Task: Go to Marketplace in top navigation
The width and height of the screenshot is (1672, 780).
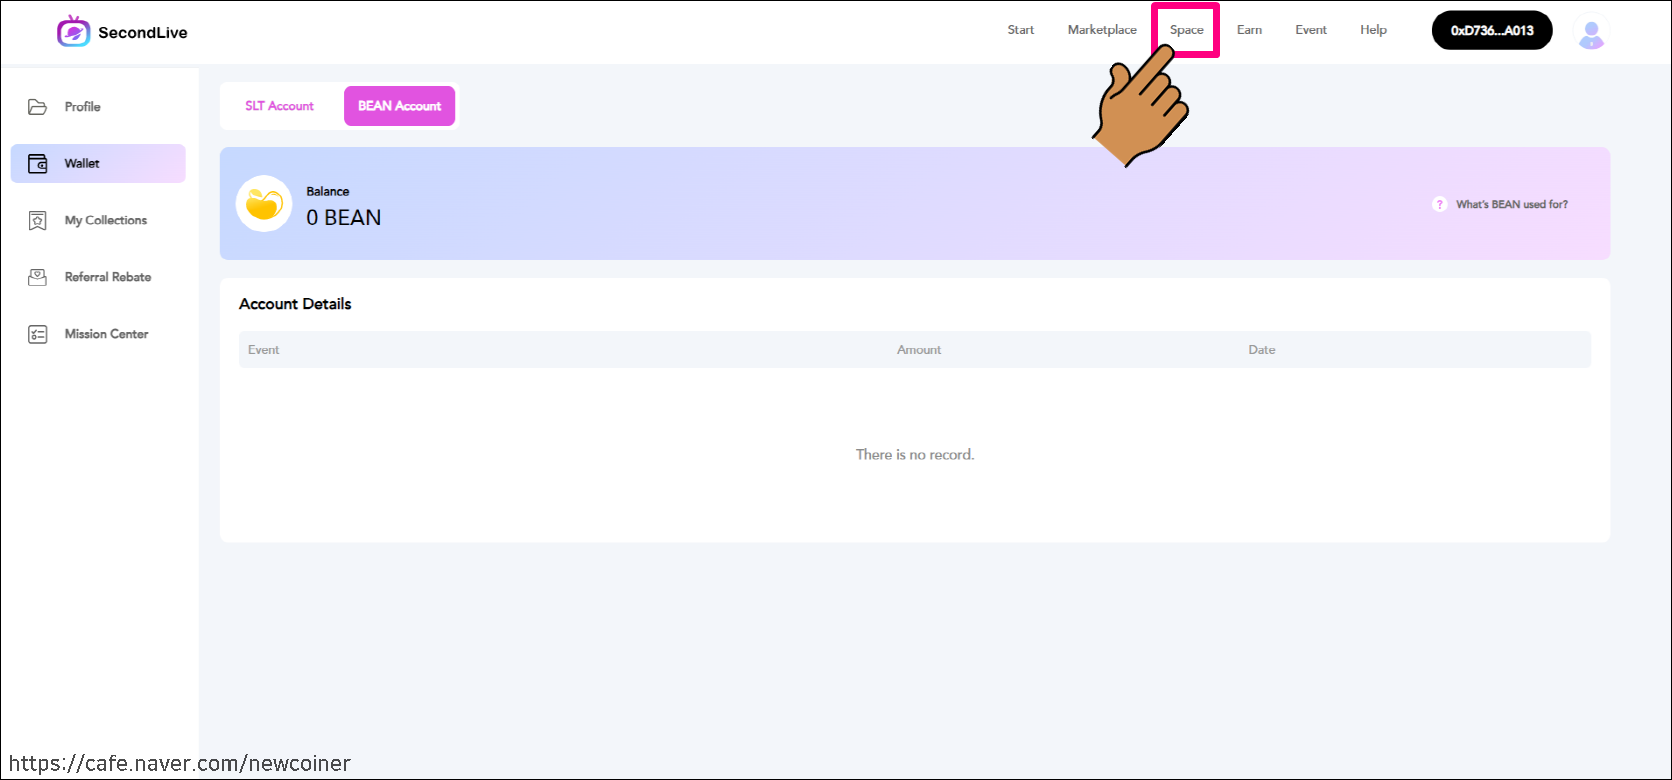Action: click(1102, 30)
